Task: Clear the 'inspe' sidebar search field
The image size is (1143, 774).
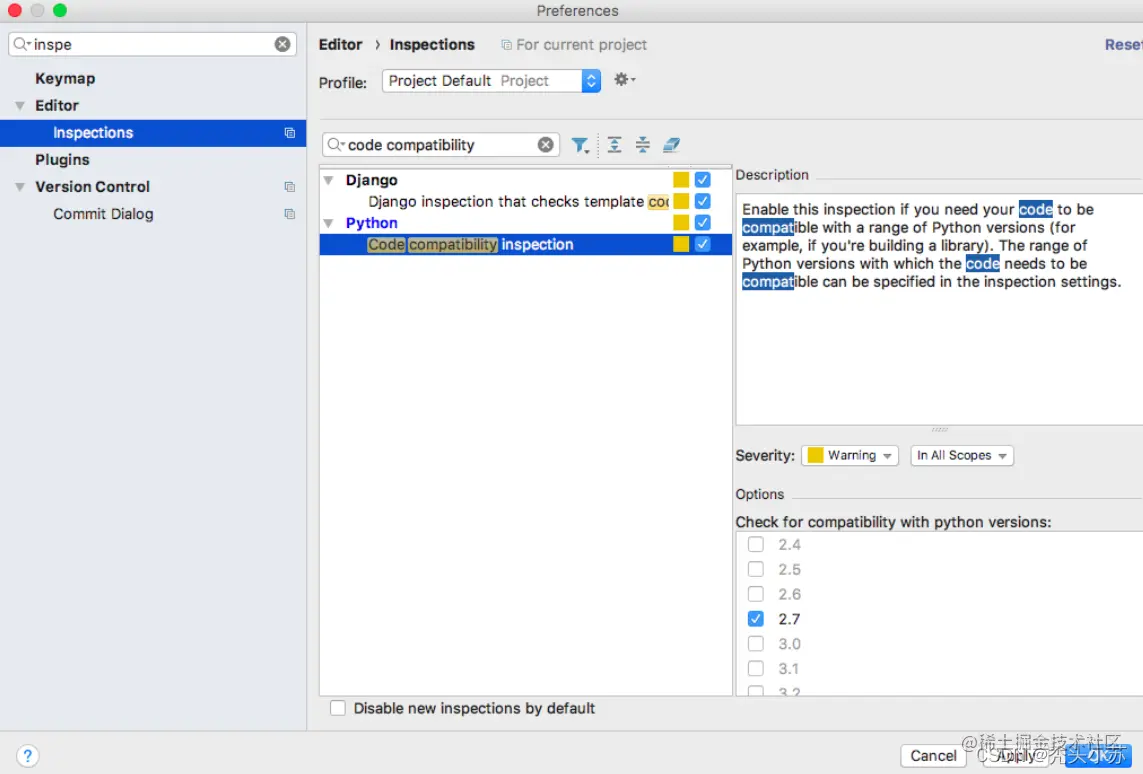Action: [x=282, y=44]
